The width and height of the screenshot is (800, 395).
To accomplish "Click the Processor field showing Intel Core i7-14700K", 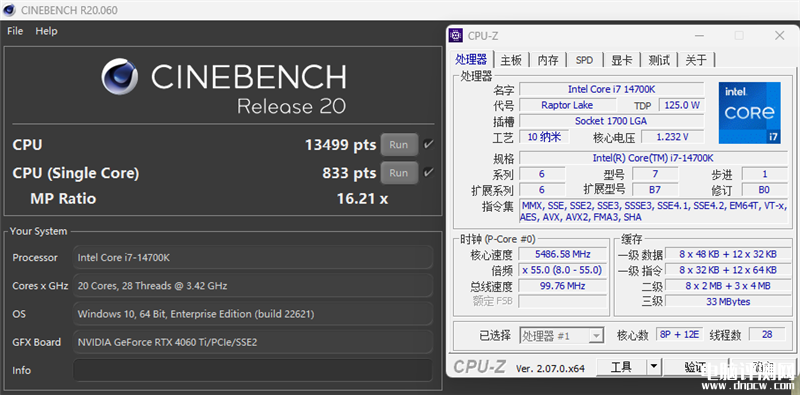I will pyautogui.click(x=253, y=257).
